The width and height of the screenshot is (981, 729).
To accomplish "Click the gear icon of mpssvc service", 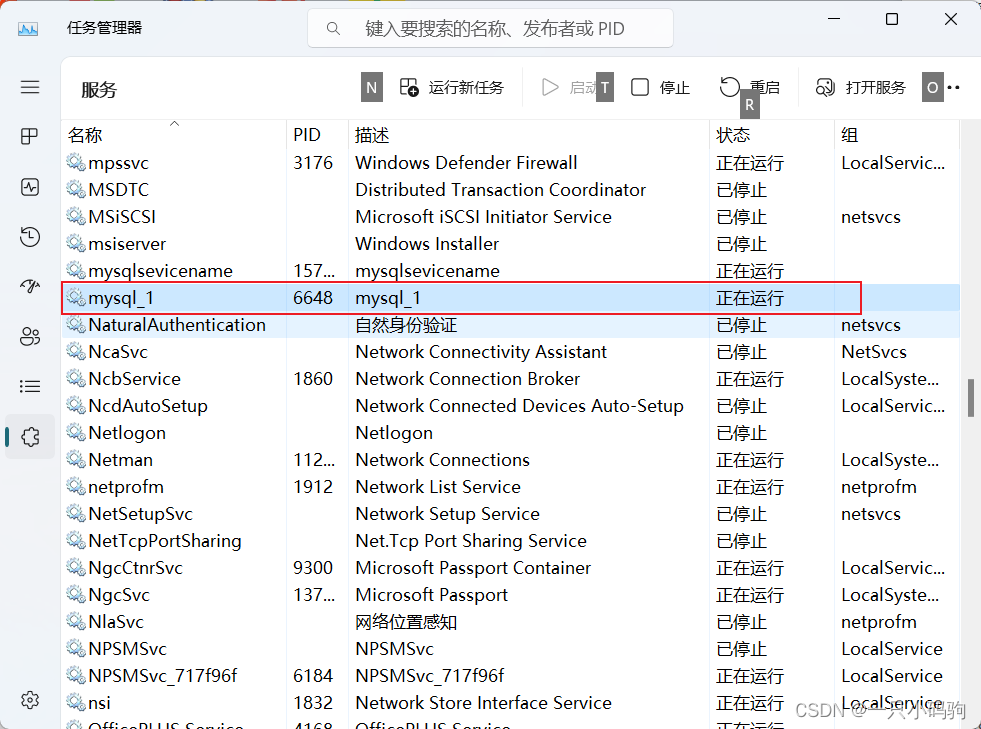I will pos(76,162).
